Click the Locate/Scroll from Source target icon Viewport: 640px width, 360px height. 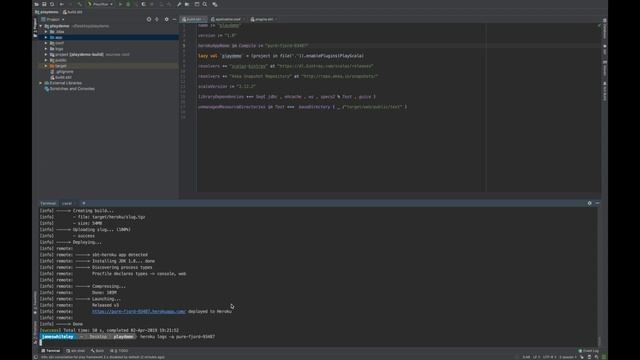coord(149,19)
